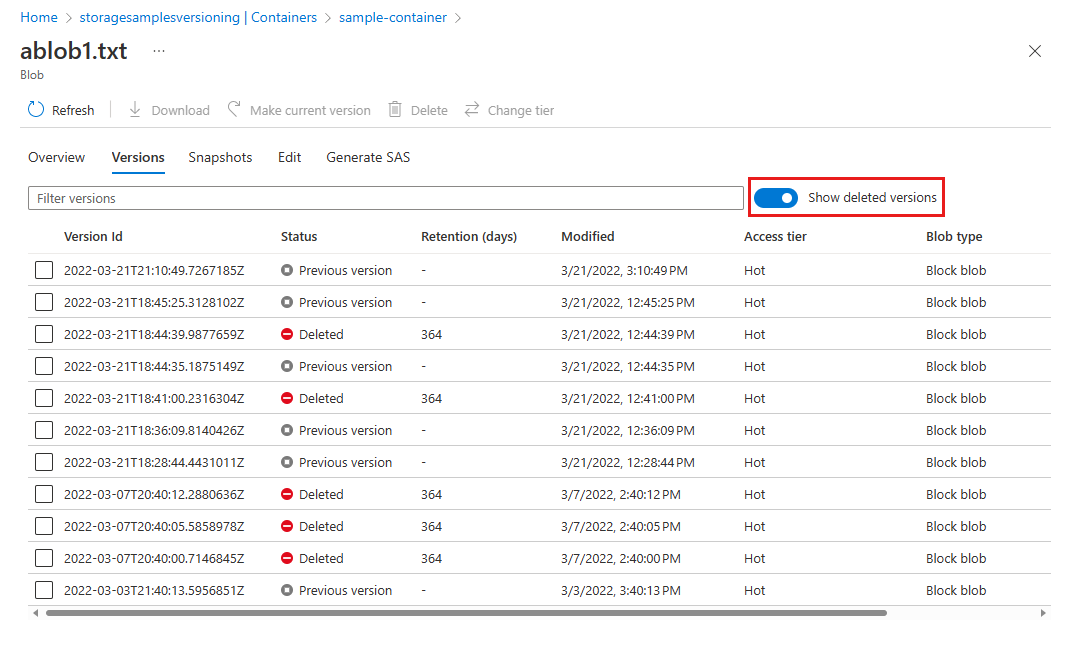Refresh the versions list
This screenshot has width=1071, height=645.
click(x=60, y=109)
